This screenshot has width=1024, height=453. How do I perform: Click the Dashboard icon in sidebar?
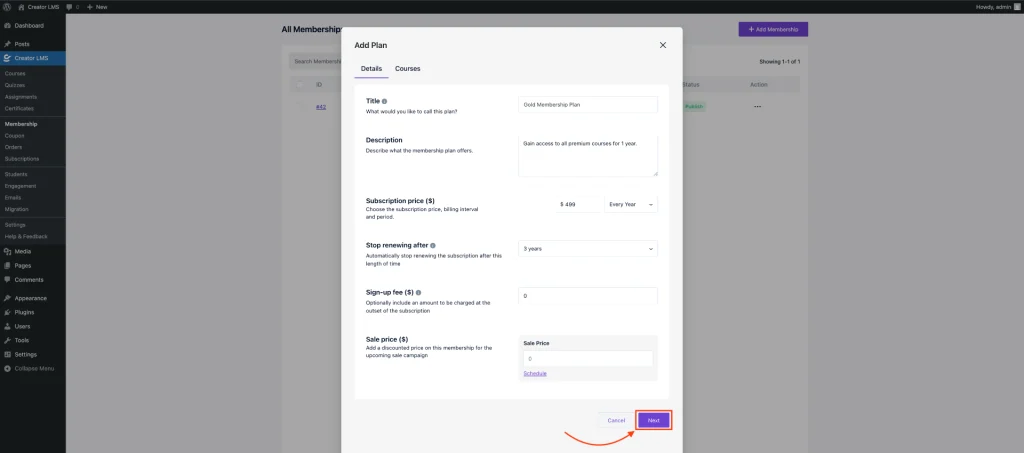tap(7, 25)
